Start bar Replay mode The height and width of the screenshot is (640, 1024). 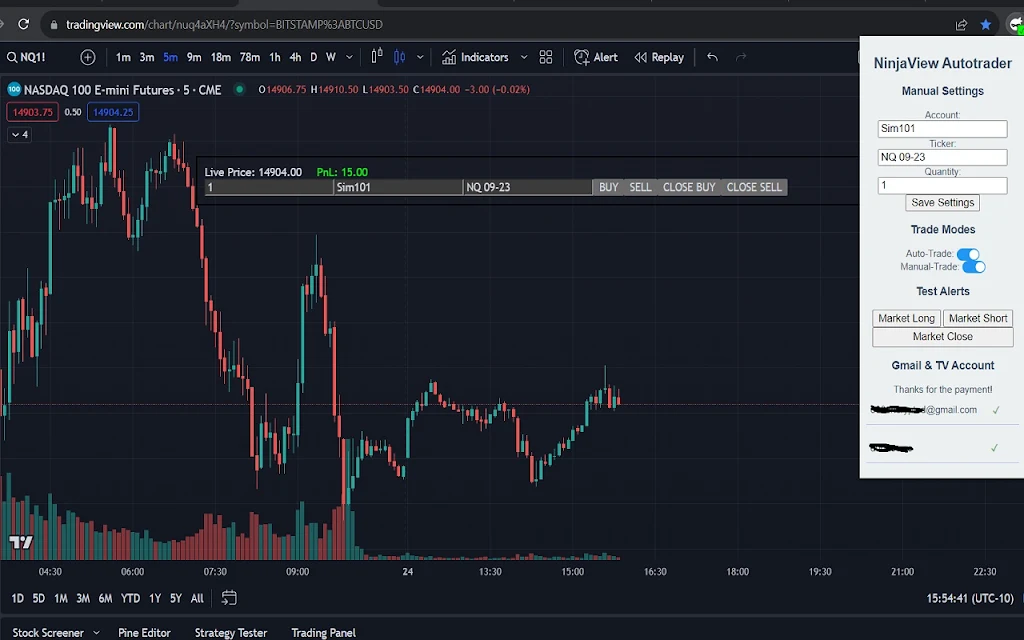(659, 57)
